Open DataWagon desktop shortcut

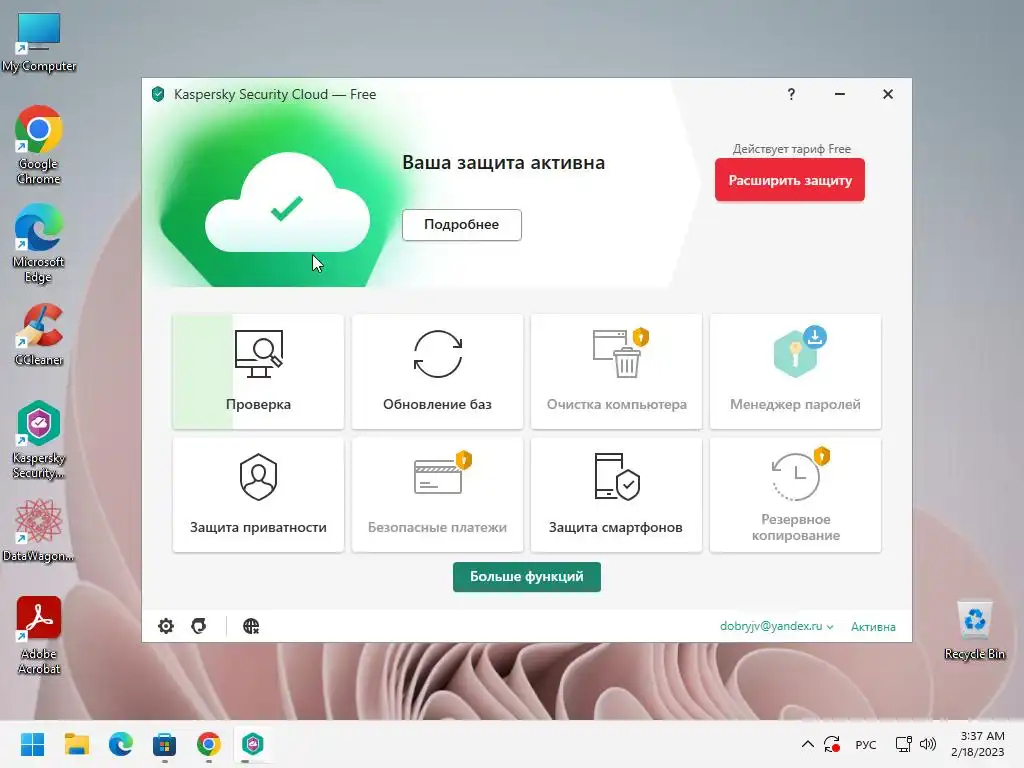(39, 530)
